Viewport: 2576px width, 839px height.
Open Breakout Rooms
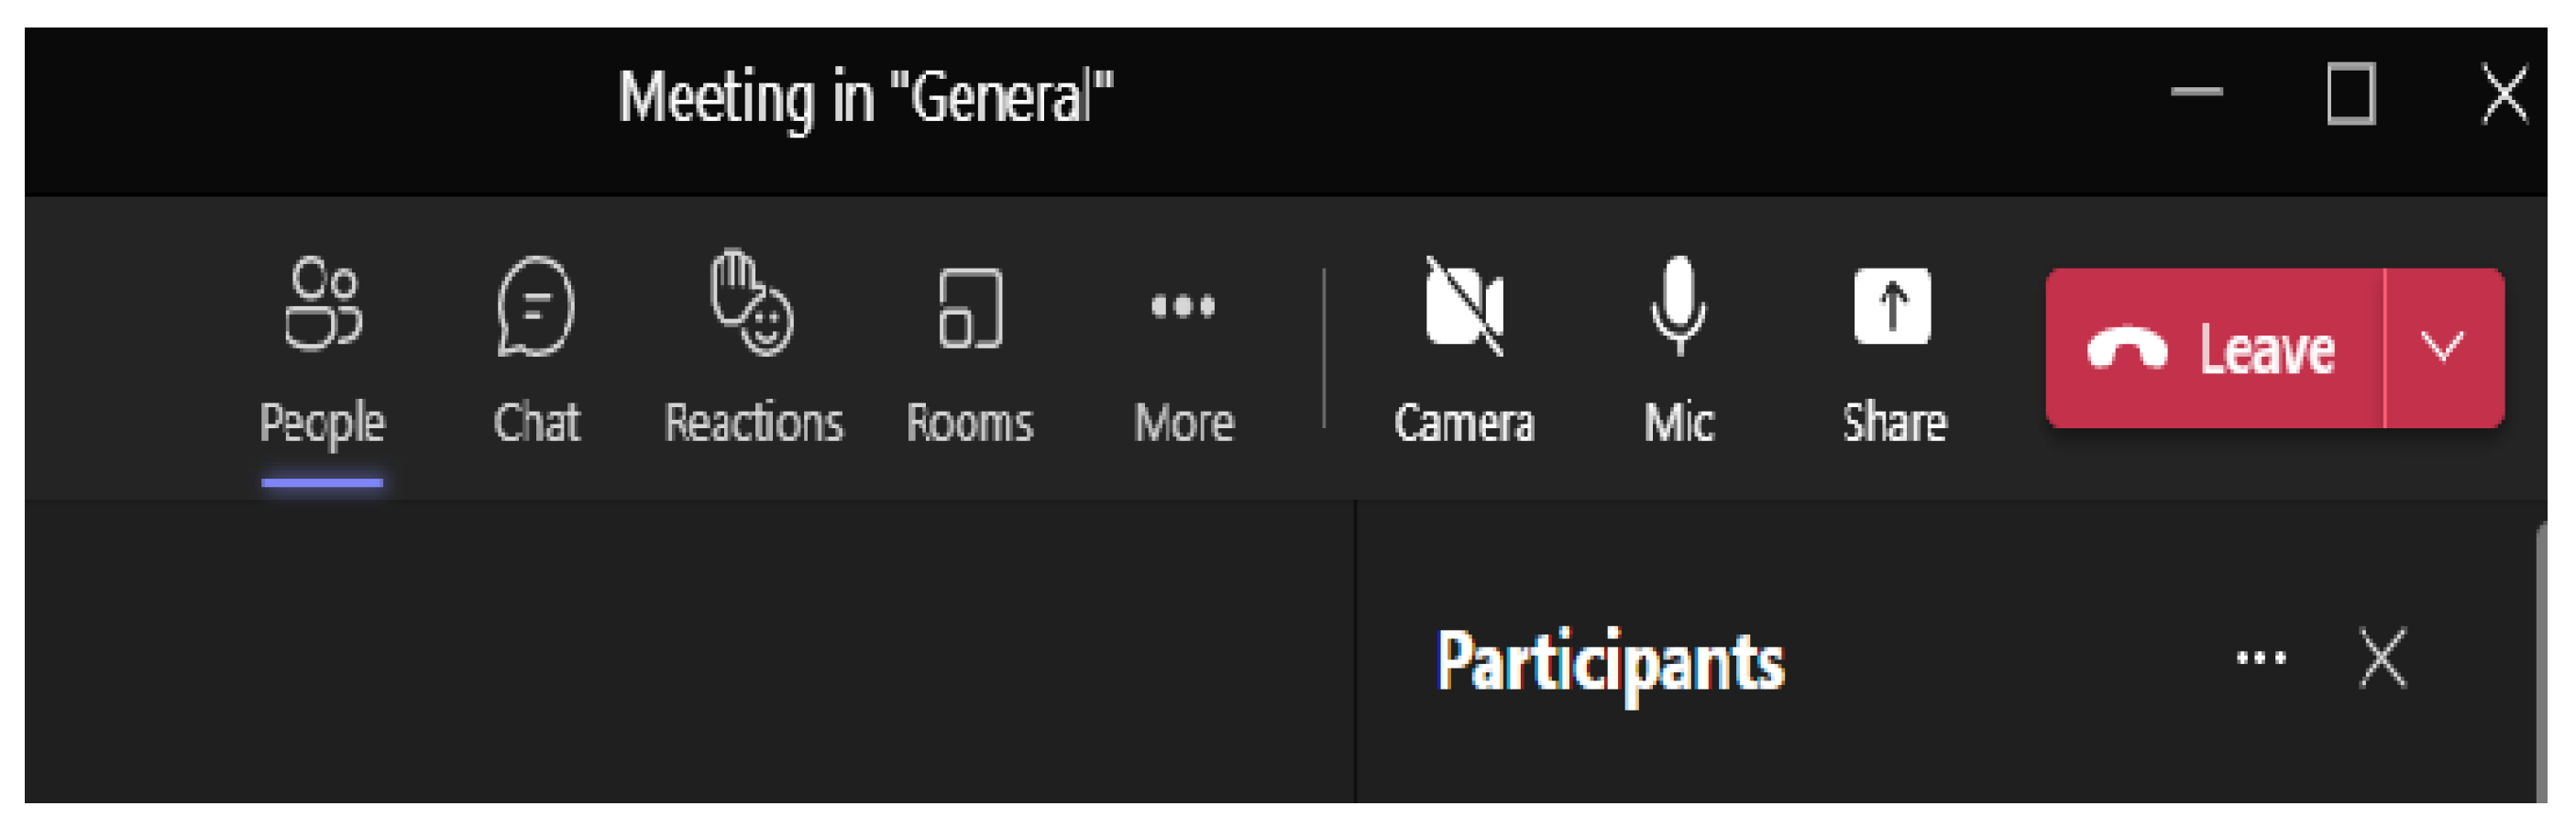click(x=969, y=350)
